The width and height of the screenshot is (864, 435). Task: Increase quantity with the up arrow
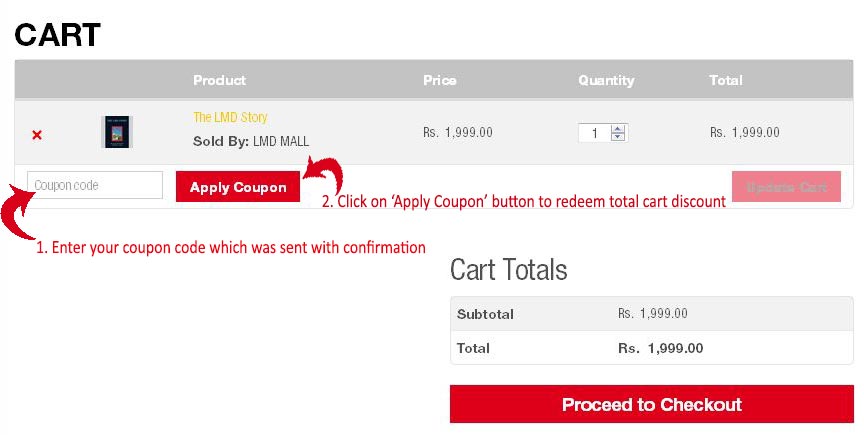point(618,129)
